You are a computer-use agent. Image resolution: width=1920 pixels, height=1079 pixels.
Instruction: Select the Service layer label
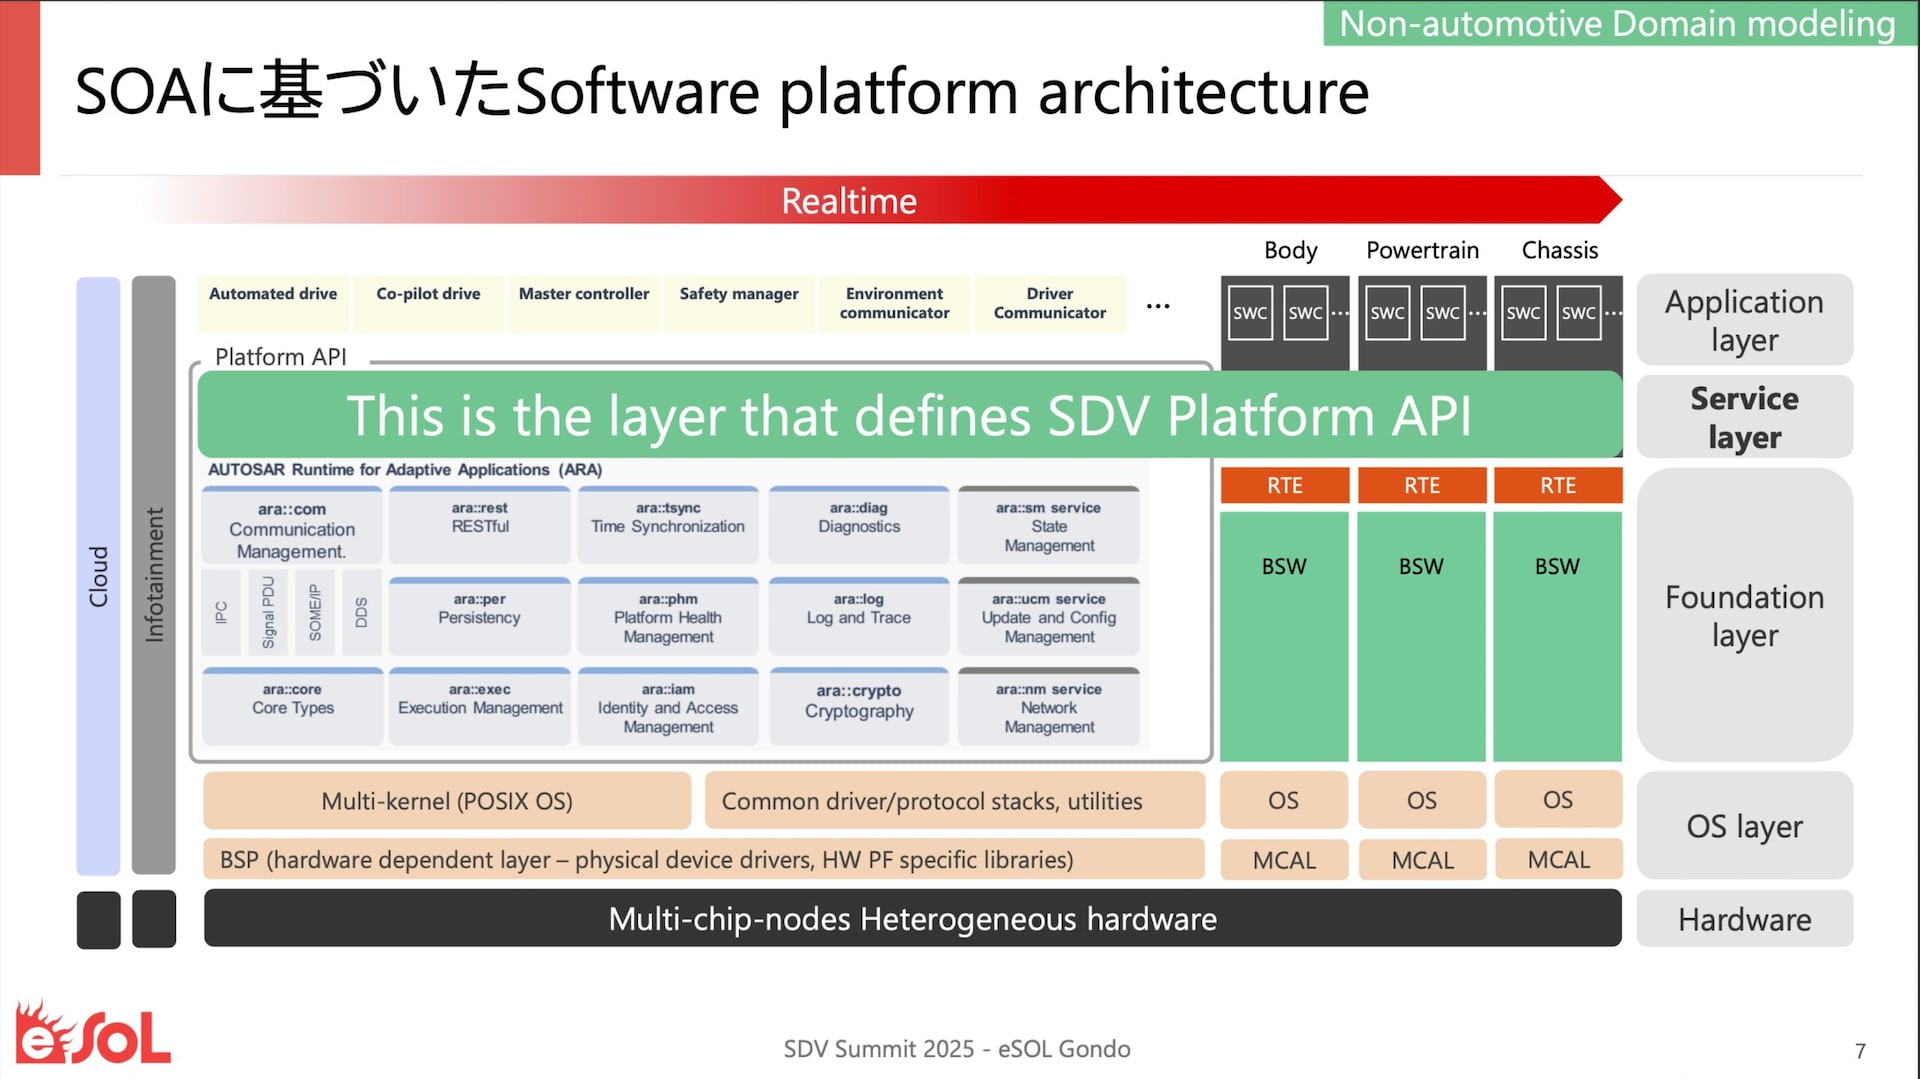coord(1744,418)
